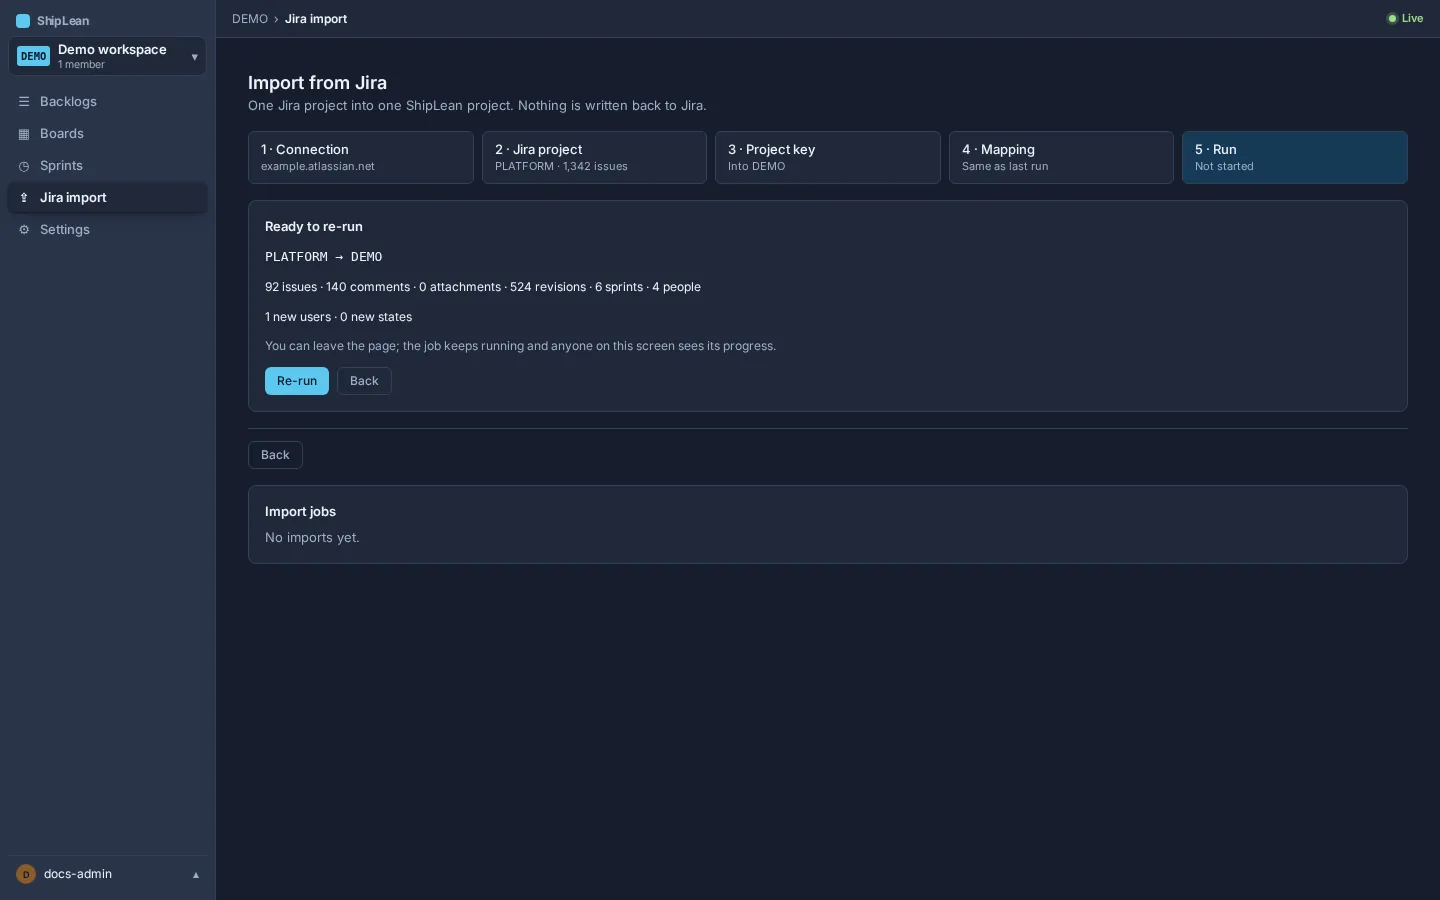Click the 'PLATFORM → DEMO' text
This screenshot has height=900, width=1440.
point(324,257)
